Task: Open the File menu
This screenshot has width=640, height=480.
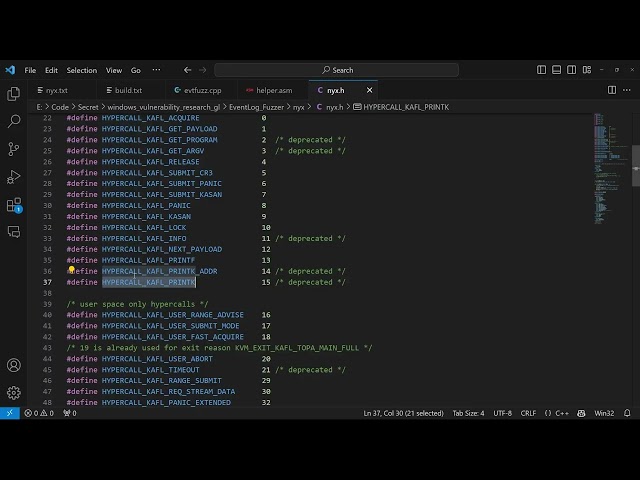Action: pos(30,70)
